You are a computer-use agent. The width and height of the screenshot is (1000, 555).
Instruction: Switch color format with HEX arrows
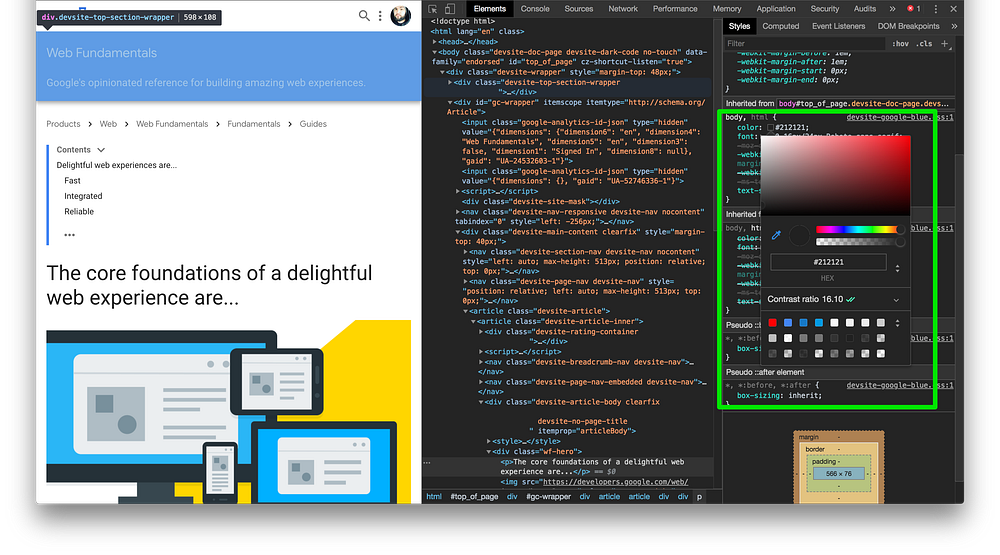(x=897, y=269)
